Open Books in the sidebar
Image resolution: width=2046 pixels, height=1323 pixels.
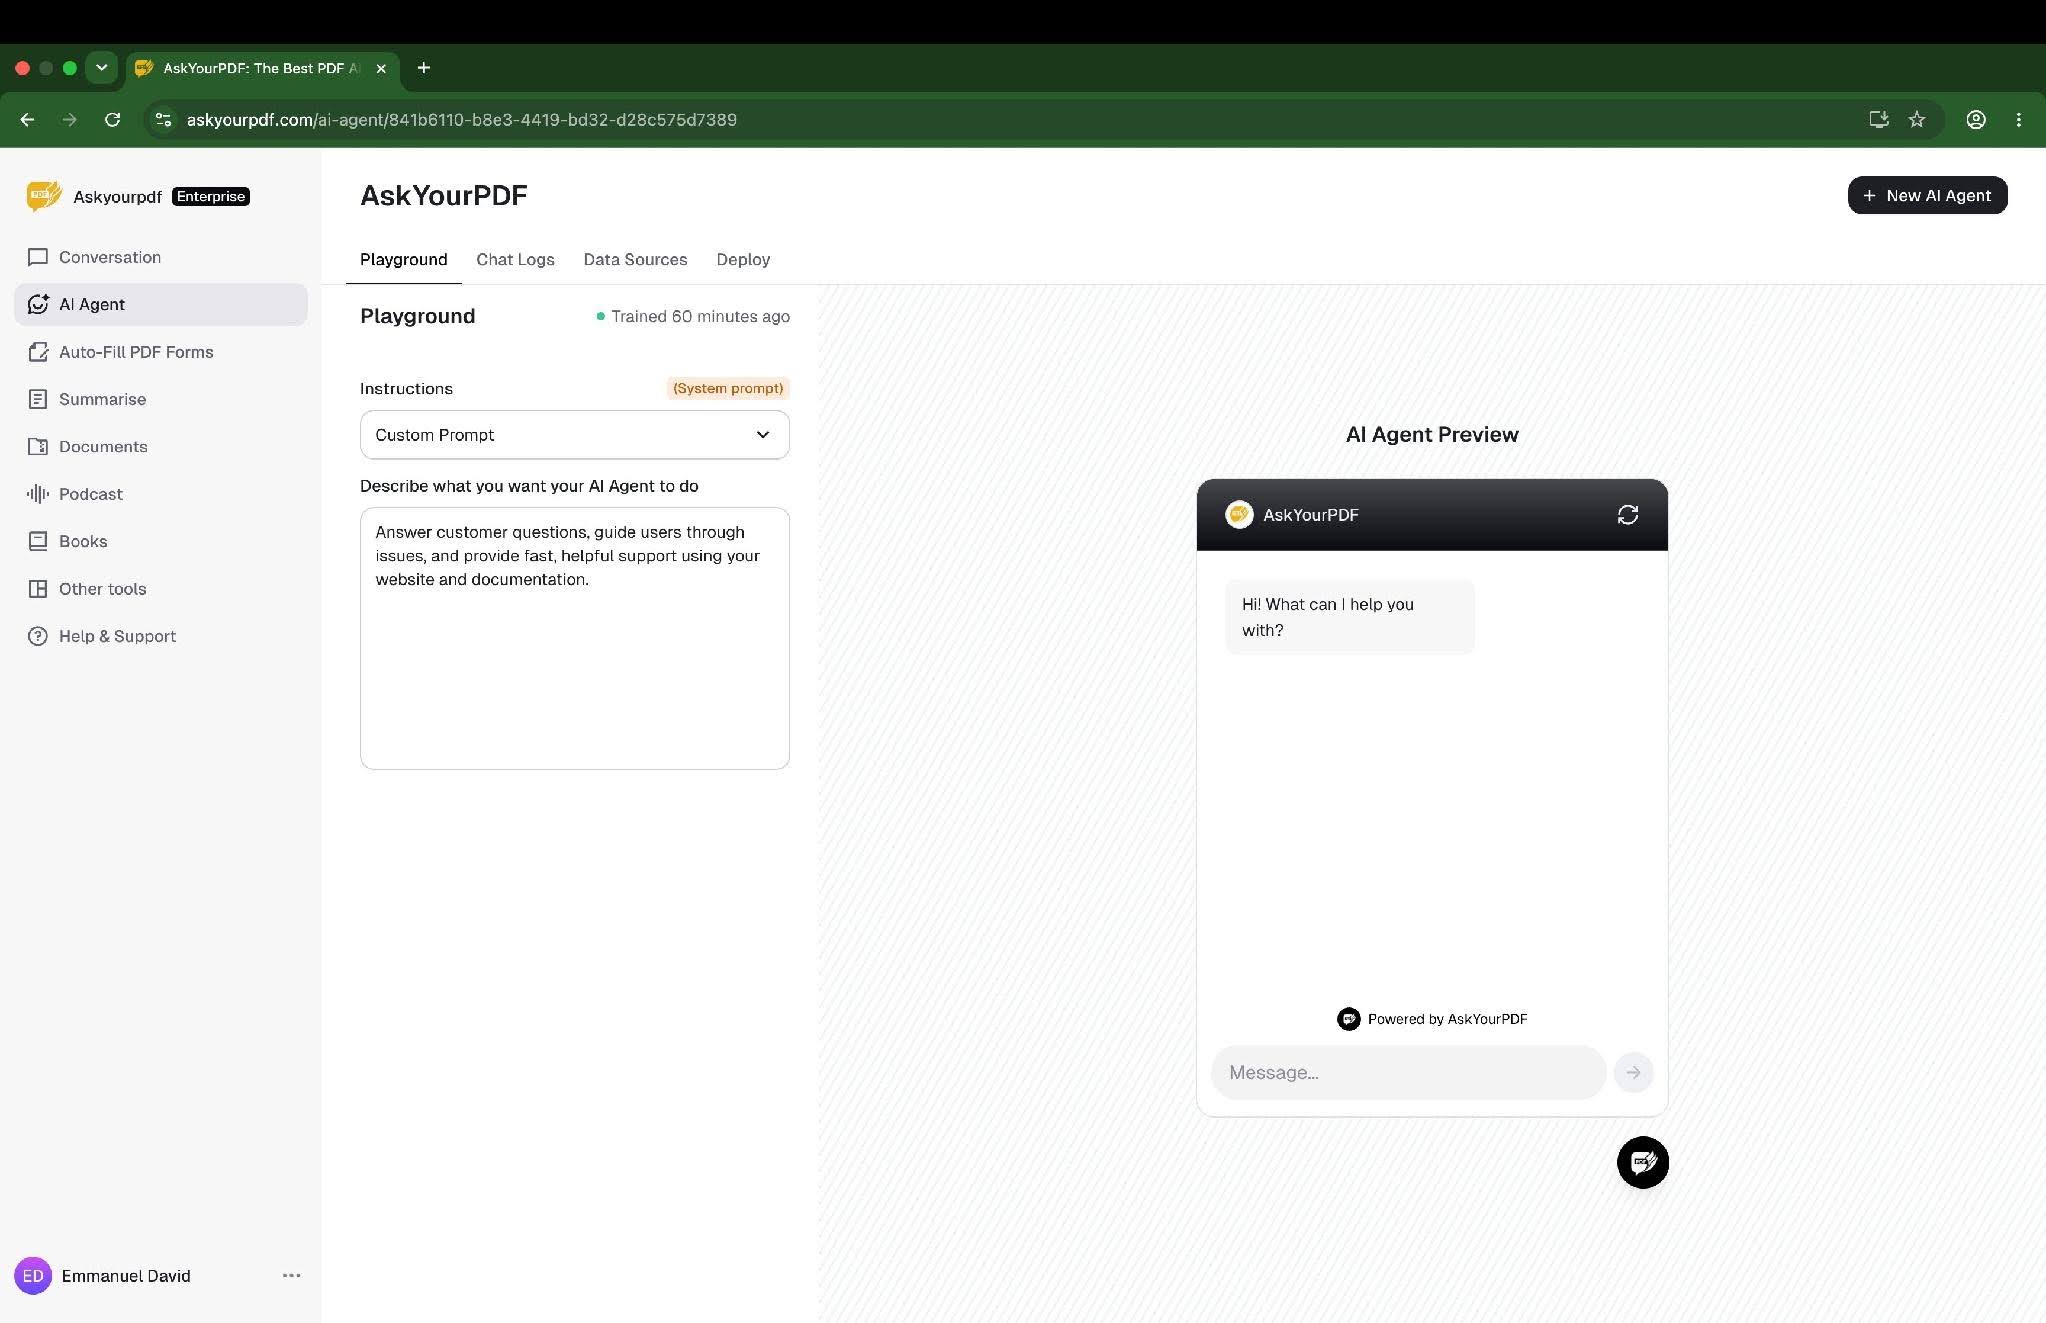point(161,541)
